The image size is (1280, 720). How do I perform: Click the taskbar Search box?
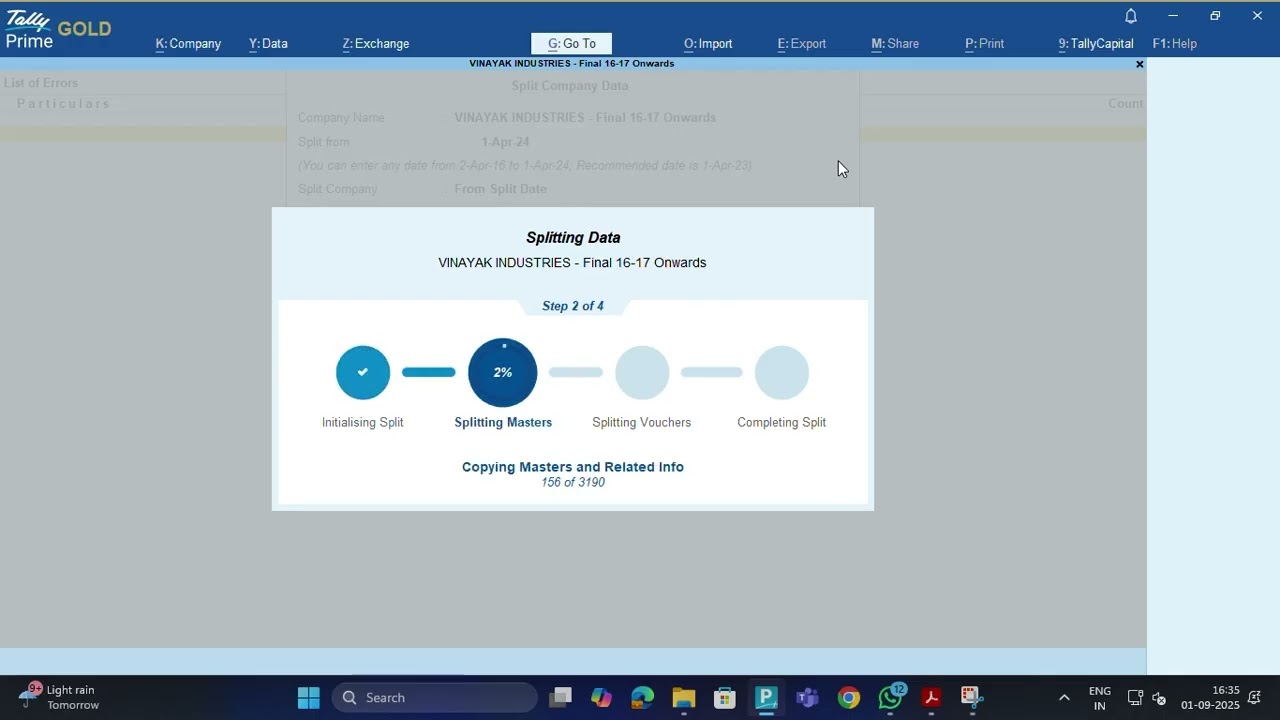click(x=435, y=698)
